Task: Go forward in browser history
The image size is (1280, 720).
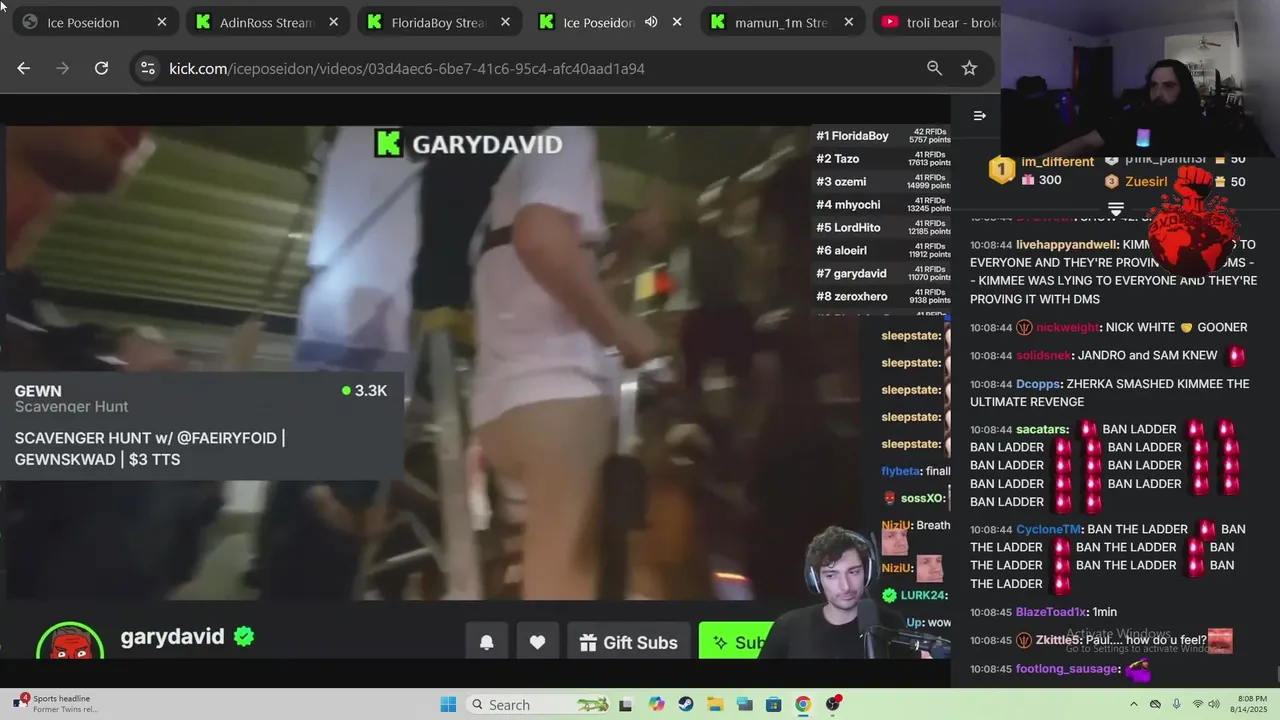Action: (x=62, y=68)
